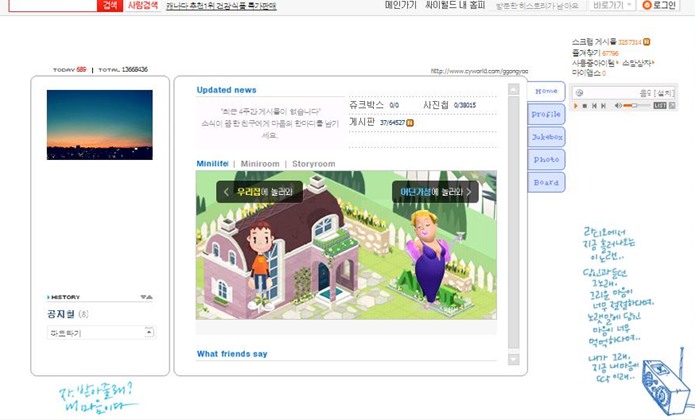The width and height of the screenshot is (695, 420).
Task: Go to 메인가기 main page
Action: 401,5
